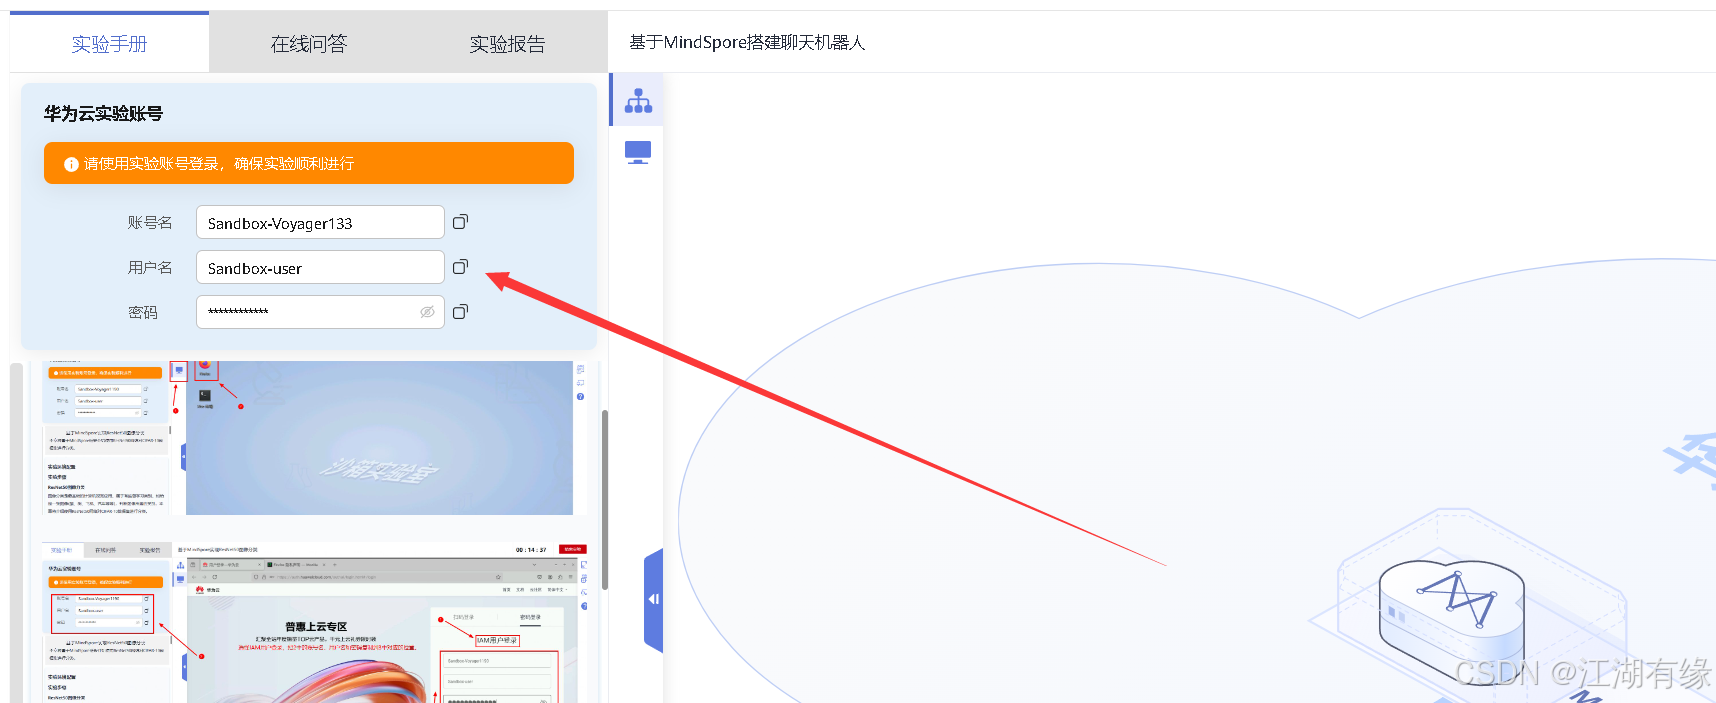Open the topology diagram sidebar icon
The width and height of the screenshot is (1716, 703).
[x=638, y=100]
